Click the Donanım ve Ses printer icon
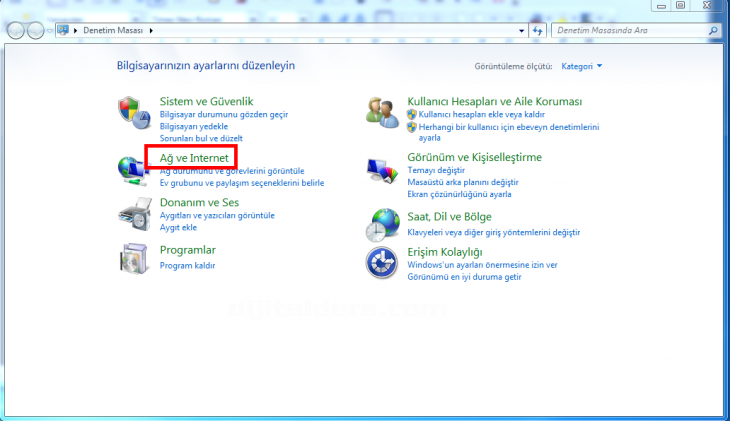The width and height of the screenshot is (730, 421). [x=133, y=212]
